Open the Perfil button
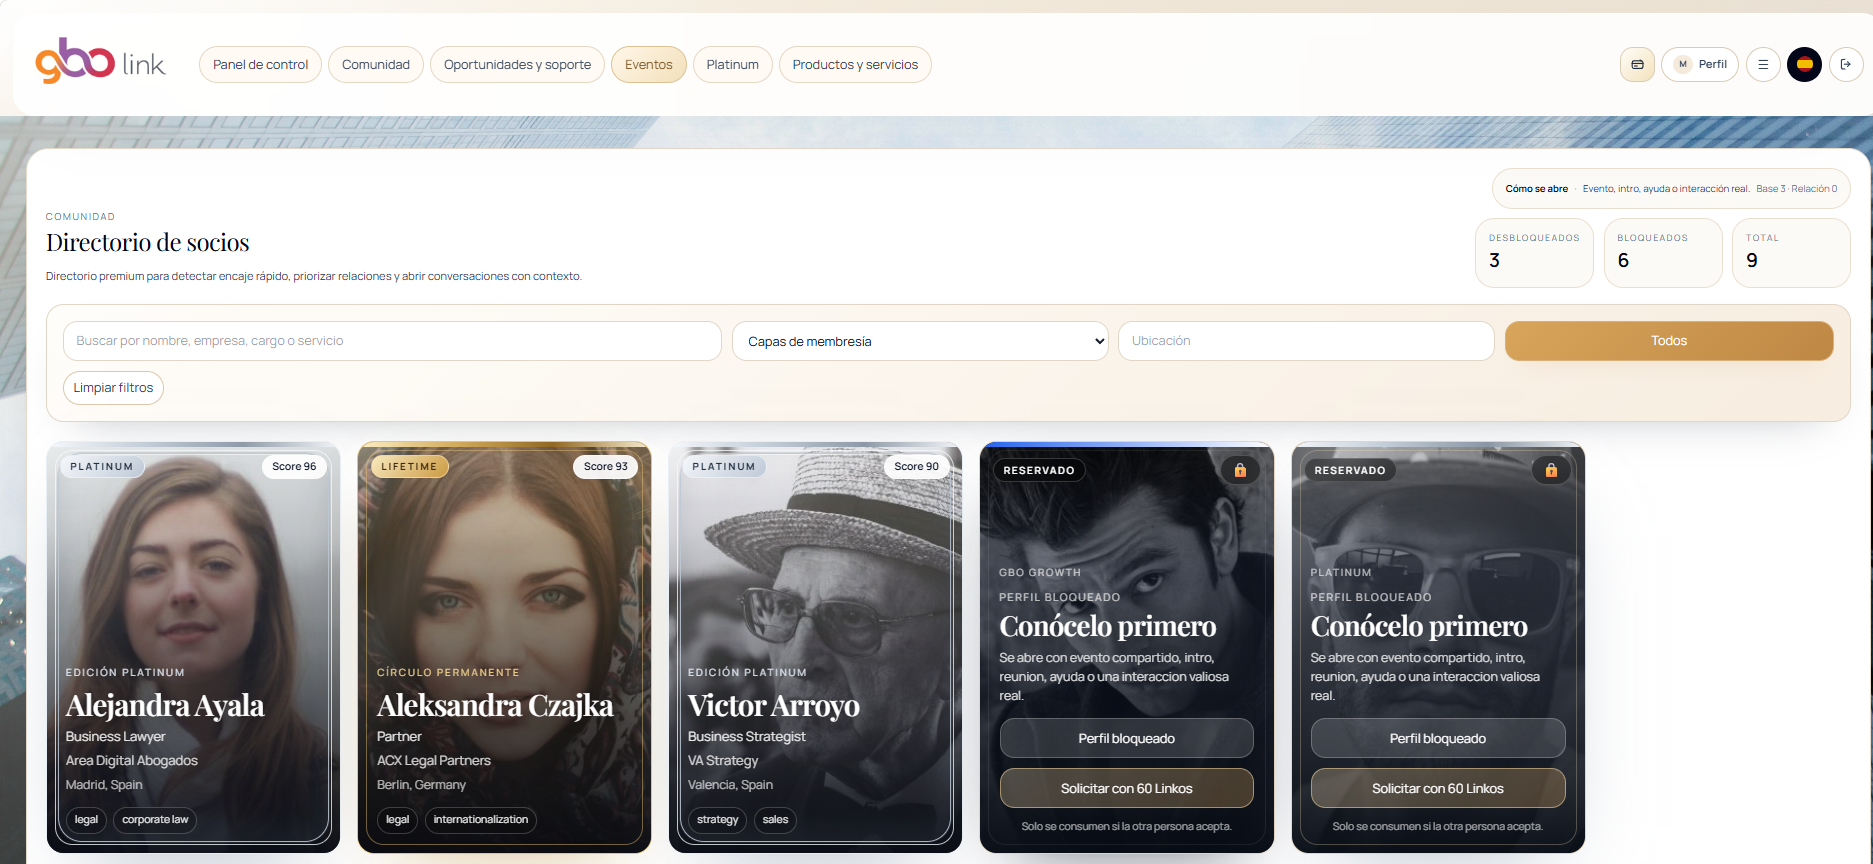 tap(1700, 64)
